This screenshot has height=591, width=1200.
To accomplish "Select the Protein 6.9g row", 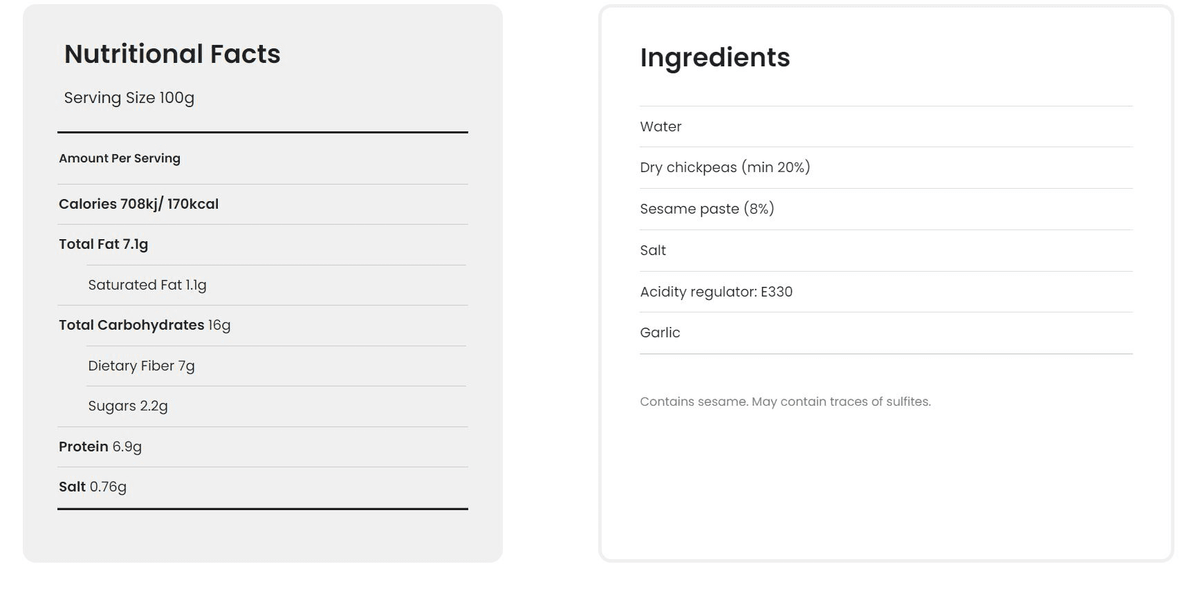I will click(x=262, y=447).
